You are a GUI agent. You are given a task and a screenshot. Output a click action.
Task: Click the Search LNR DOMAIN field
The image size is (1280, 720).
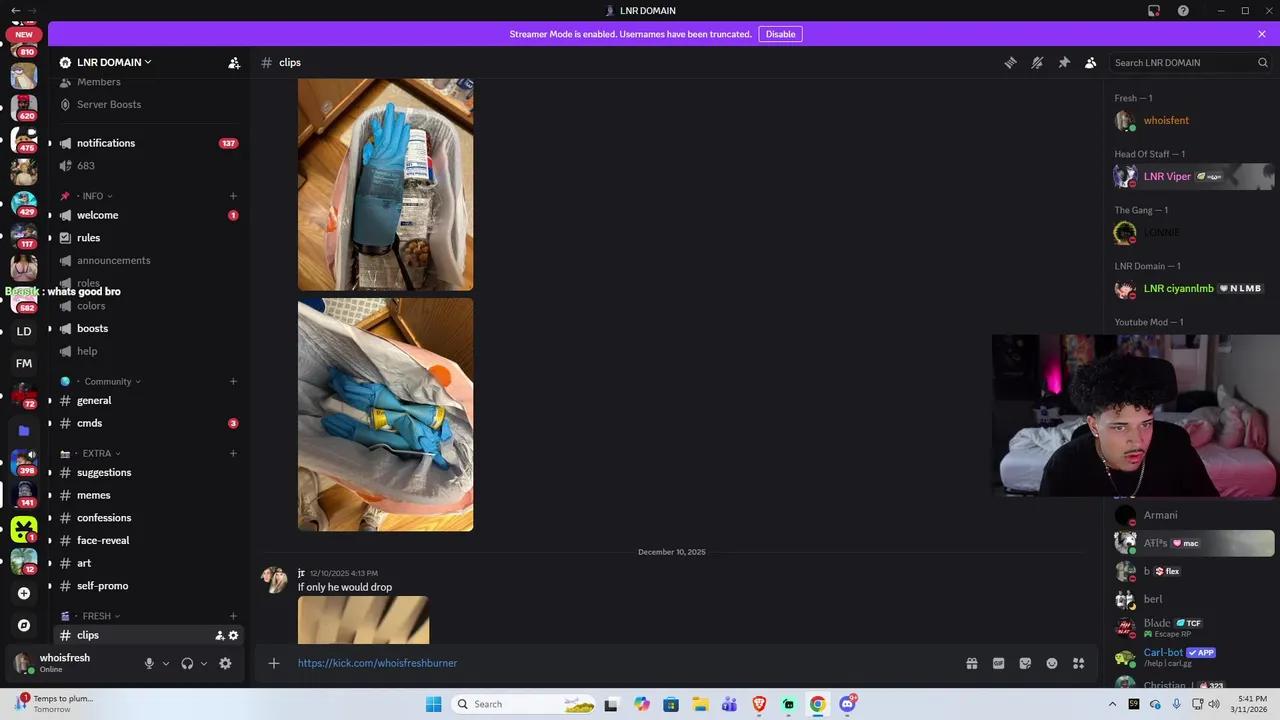(1185, 62)
